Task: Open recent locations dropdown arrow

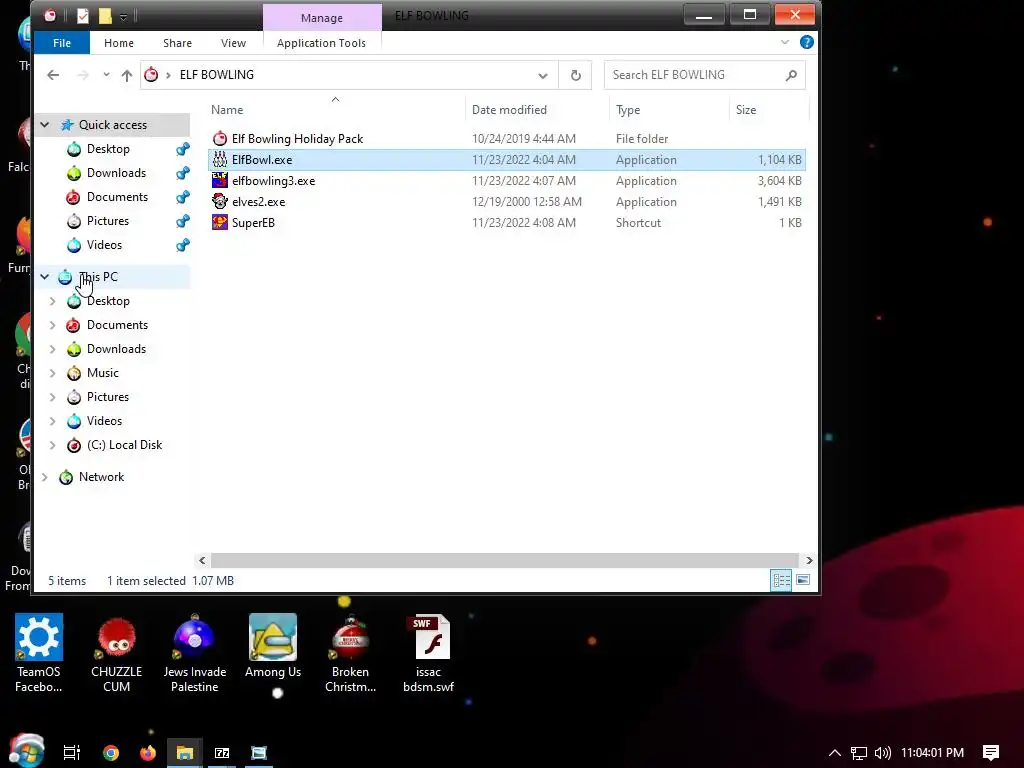Action: coord(106,75)
